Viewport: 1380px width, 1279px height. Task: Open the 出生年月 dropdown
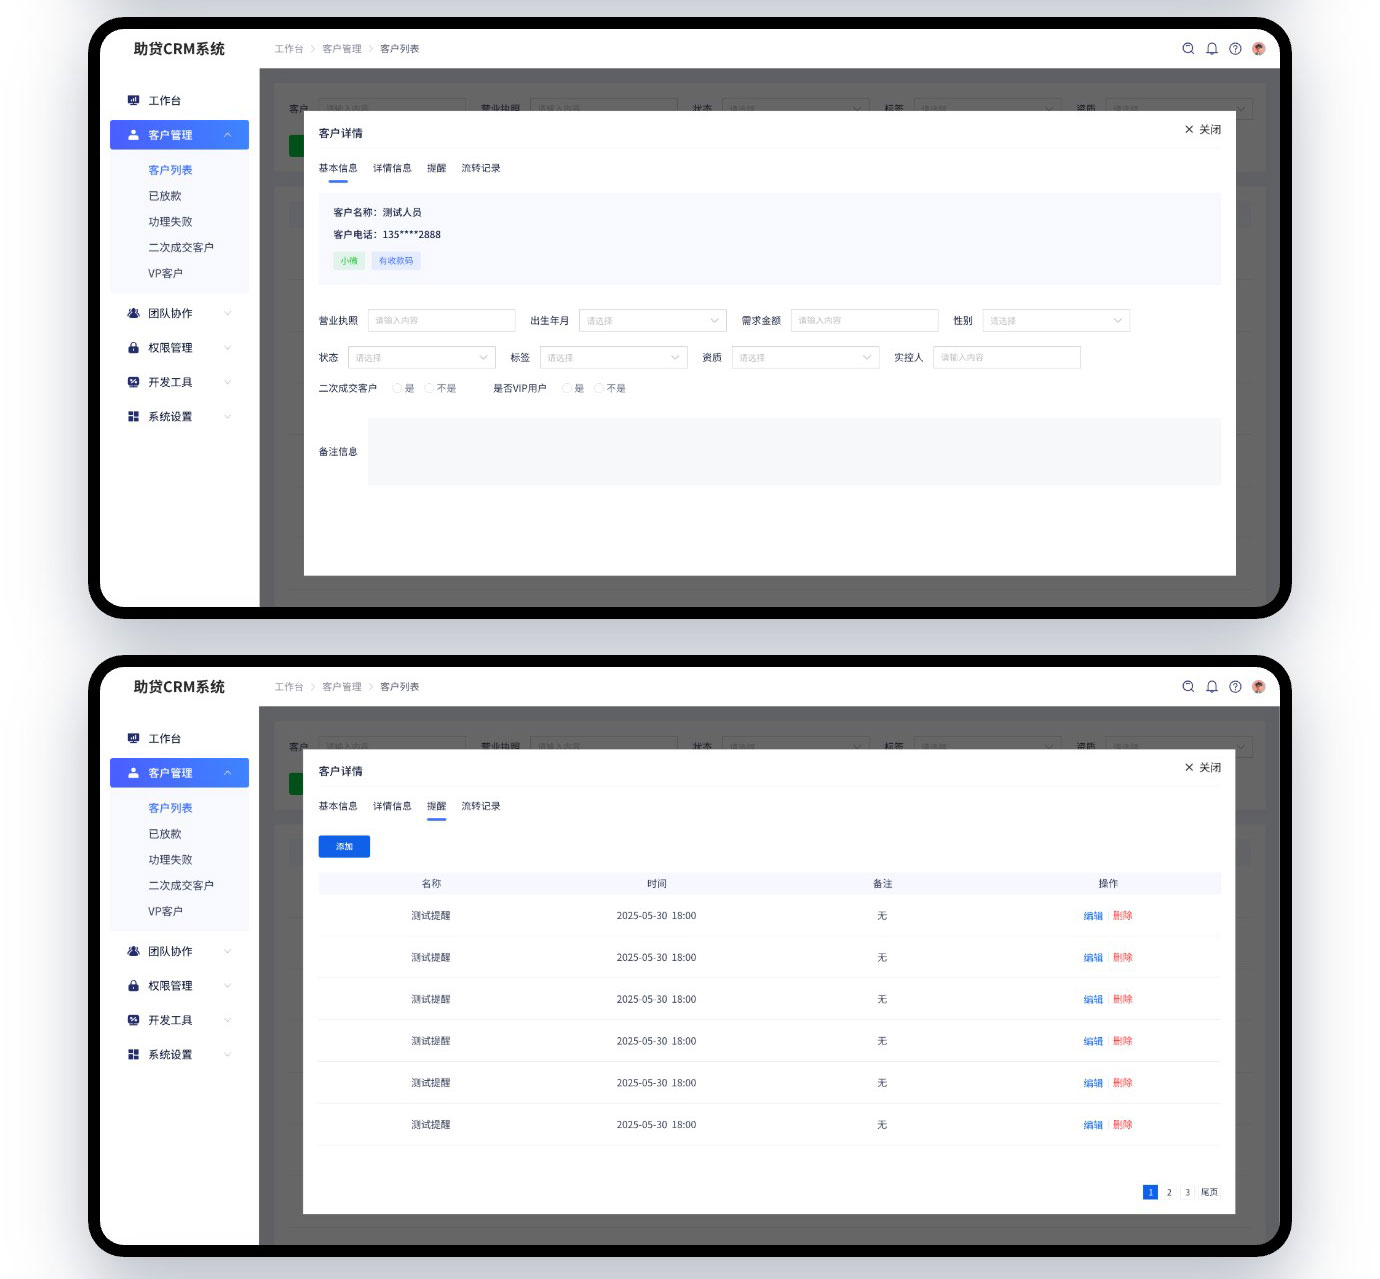[652, 321]
